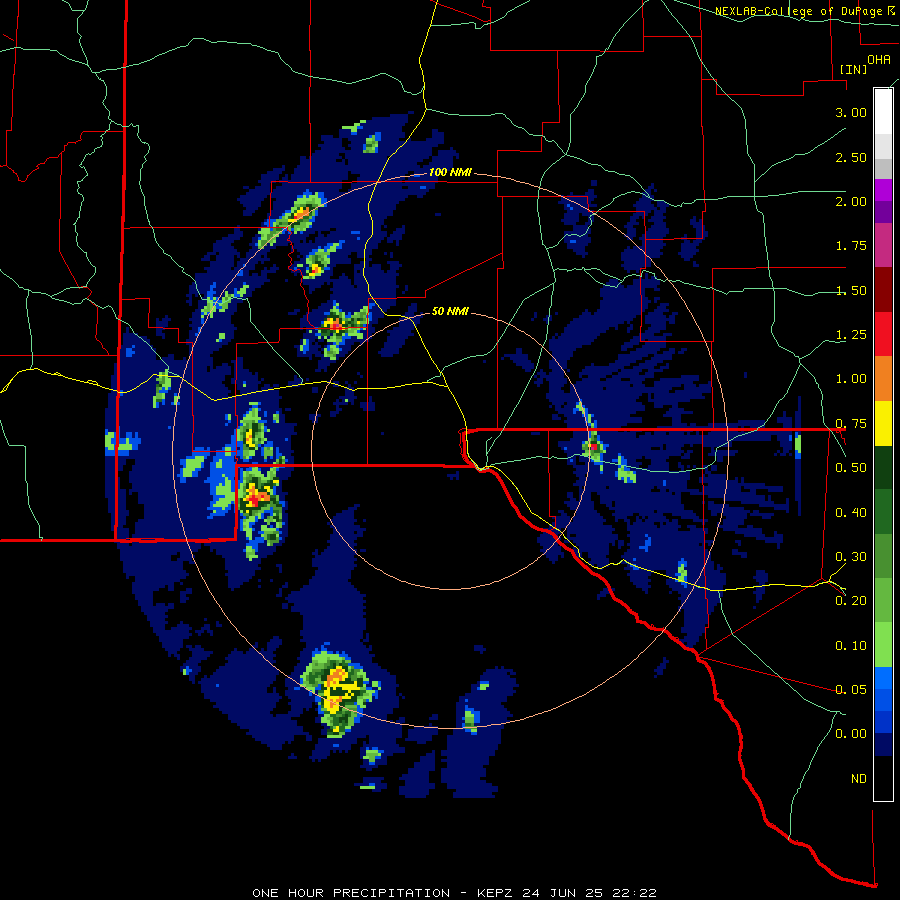Screen dimensions: 900x900
Task: Select the 3.00 legend value
Action: click(851, 112)
